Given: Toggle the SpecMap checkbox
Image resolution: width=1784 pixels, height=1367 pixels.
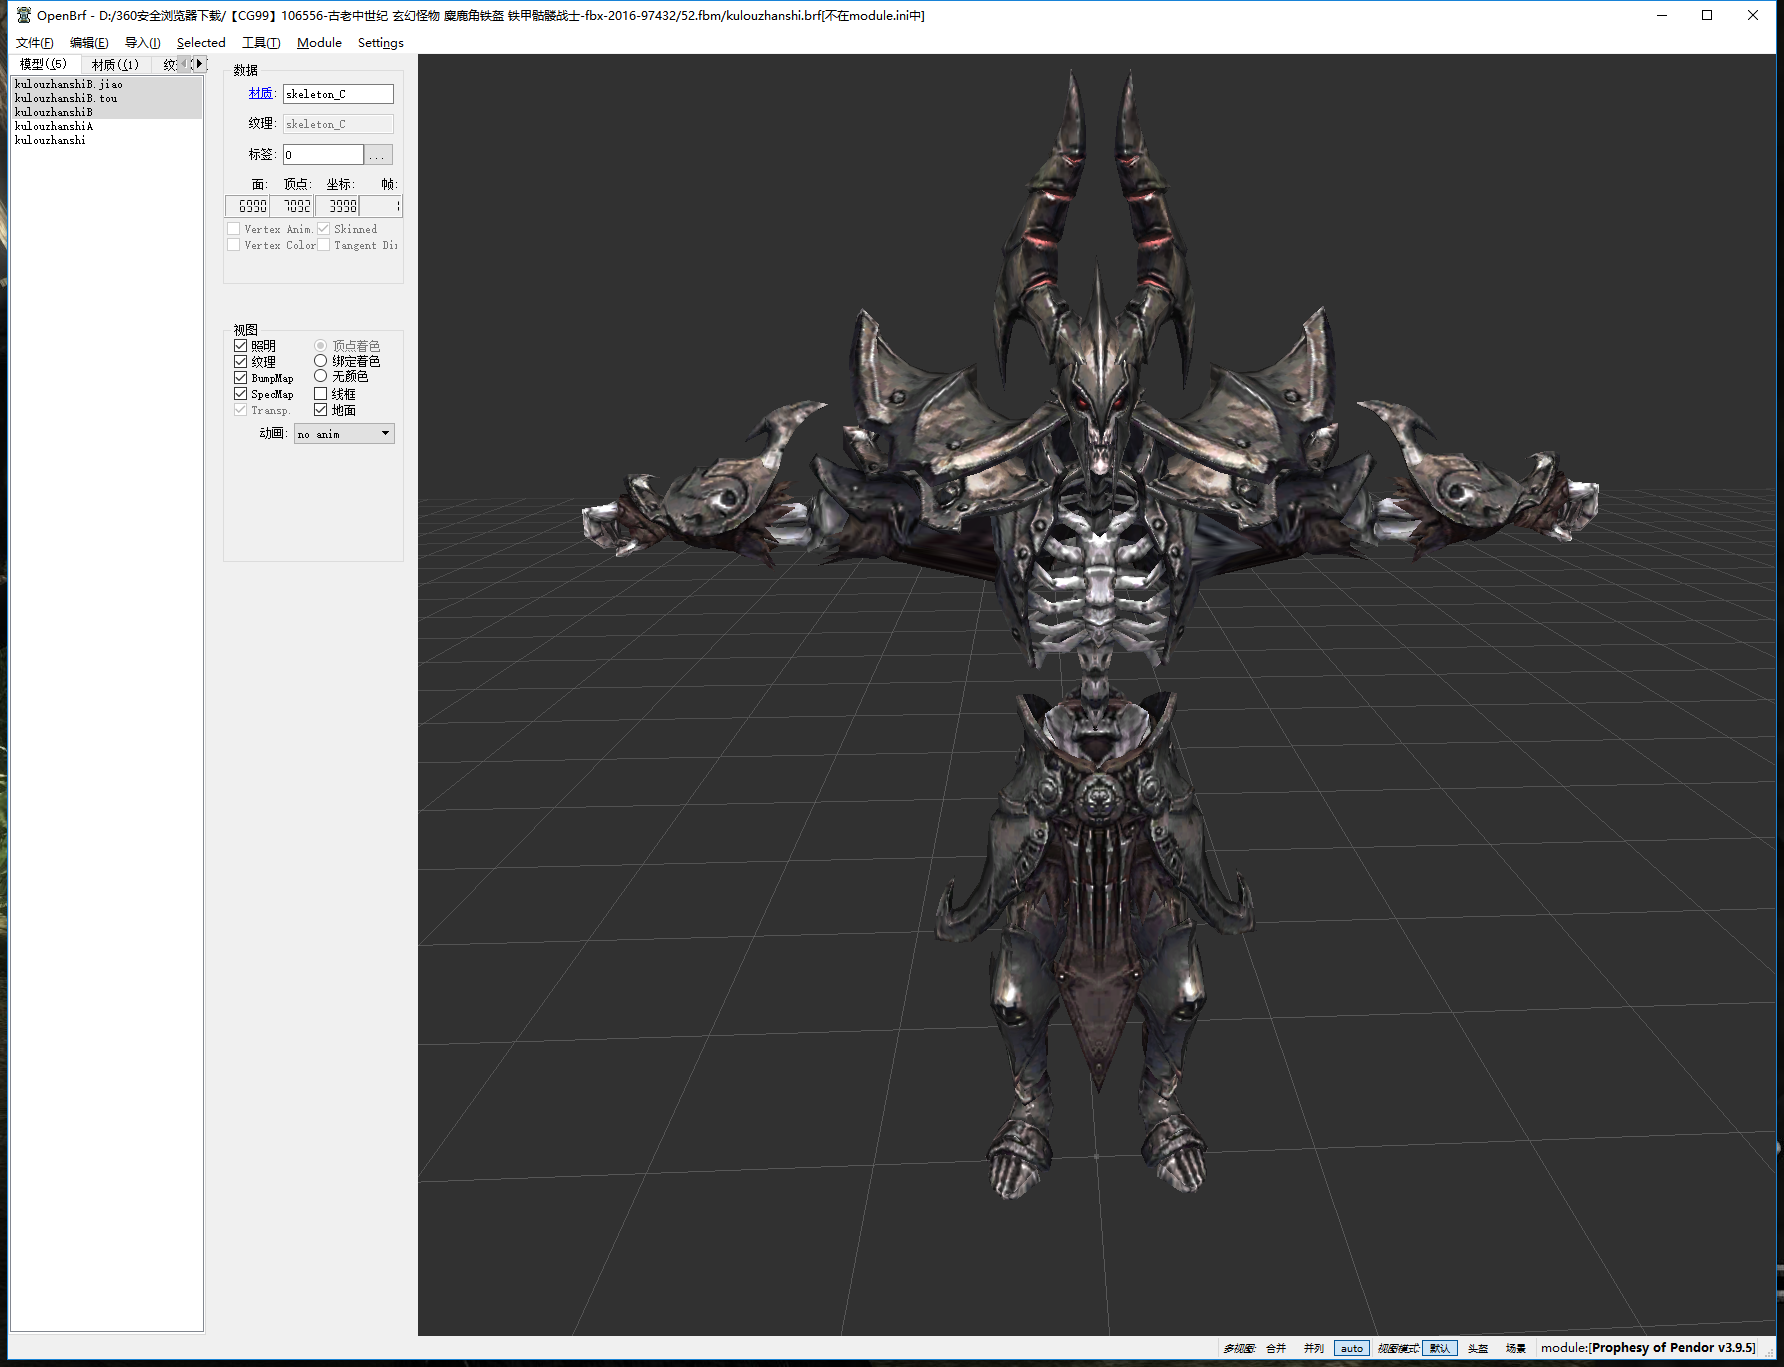Looking at the screenshot, I should (241, 394).
